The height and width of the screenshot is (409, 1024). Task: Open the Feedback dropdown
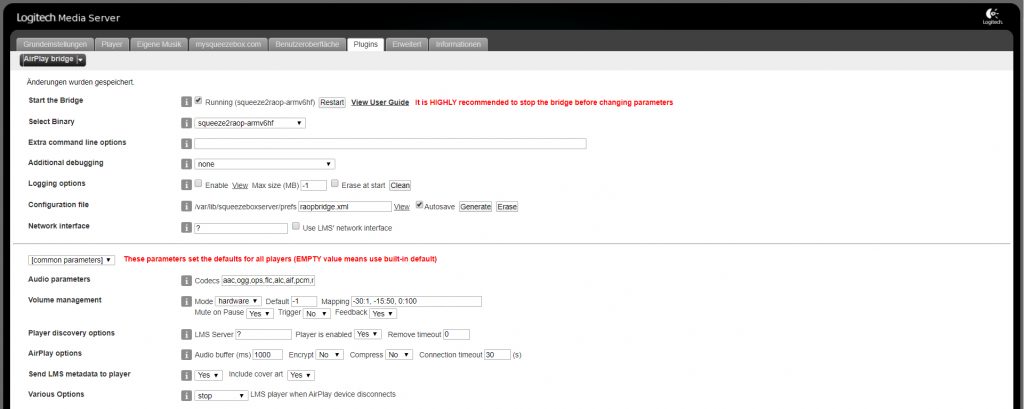(383, 314)
